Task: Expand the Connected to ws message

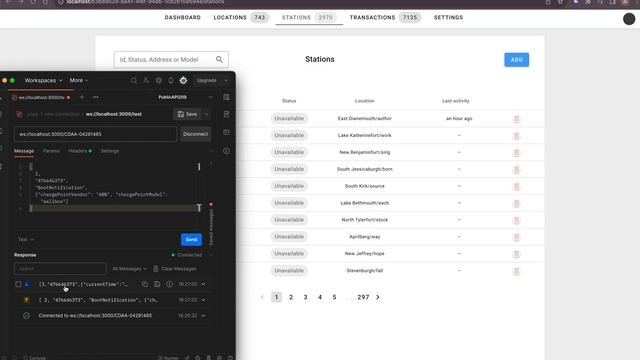Action: click(203, 316)
